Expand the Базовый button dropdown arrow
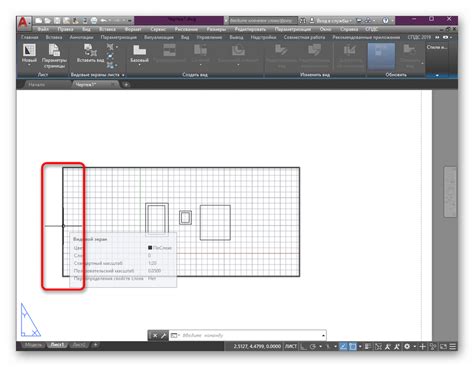The width and height of the screenshot is (474, 367). click(x=139, y=65)
